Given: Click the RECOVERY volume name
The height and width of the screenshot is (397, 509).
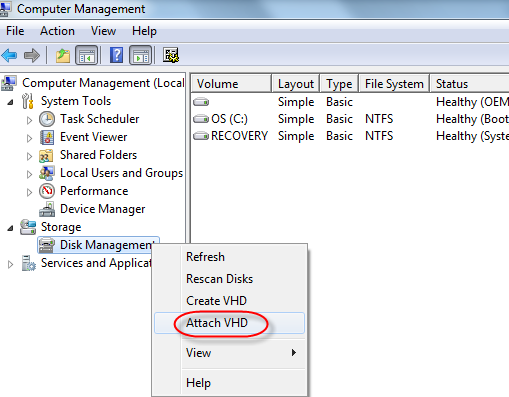Looking at the screenshot, I should click(x=239, y=136).
